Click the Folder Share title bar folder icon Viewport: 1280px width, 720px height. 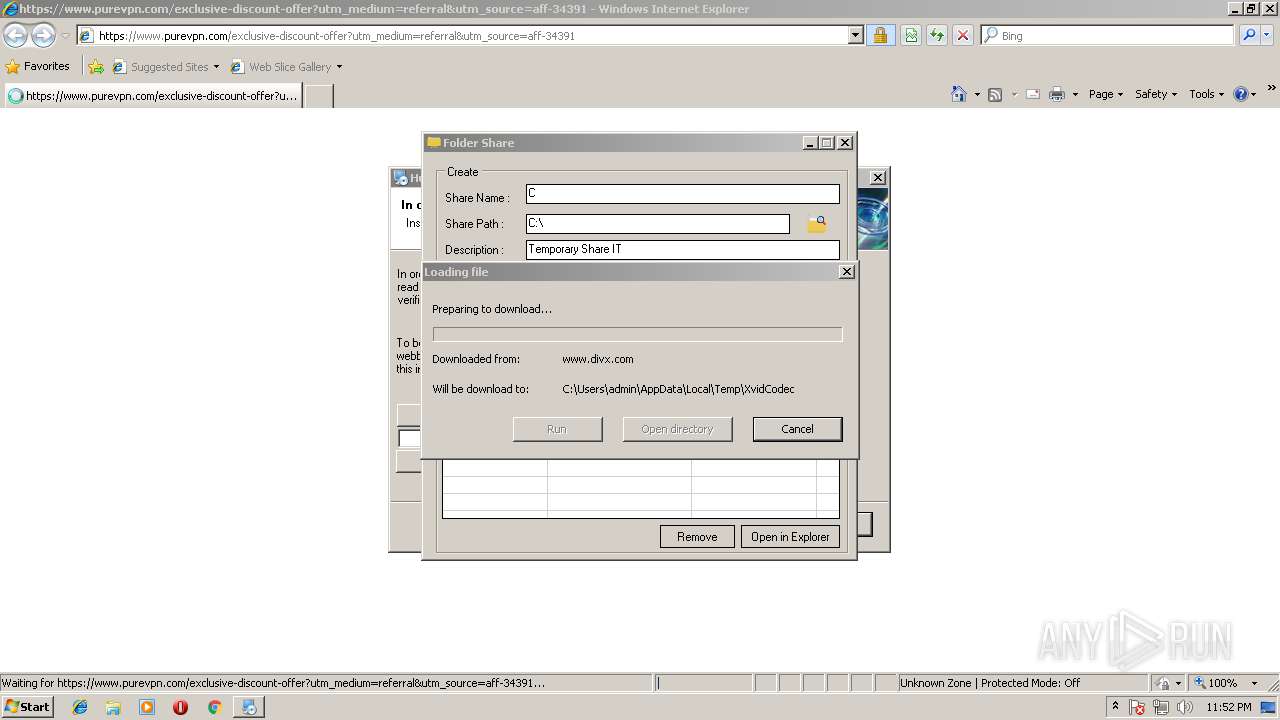click(434, 142)
